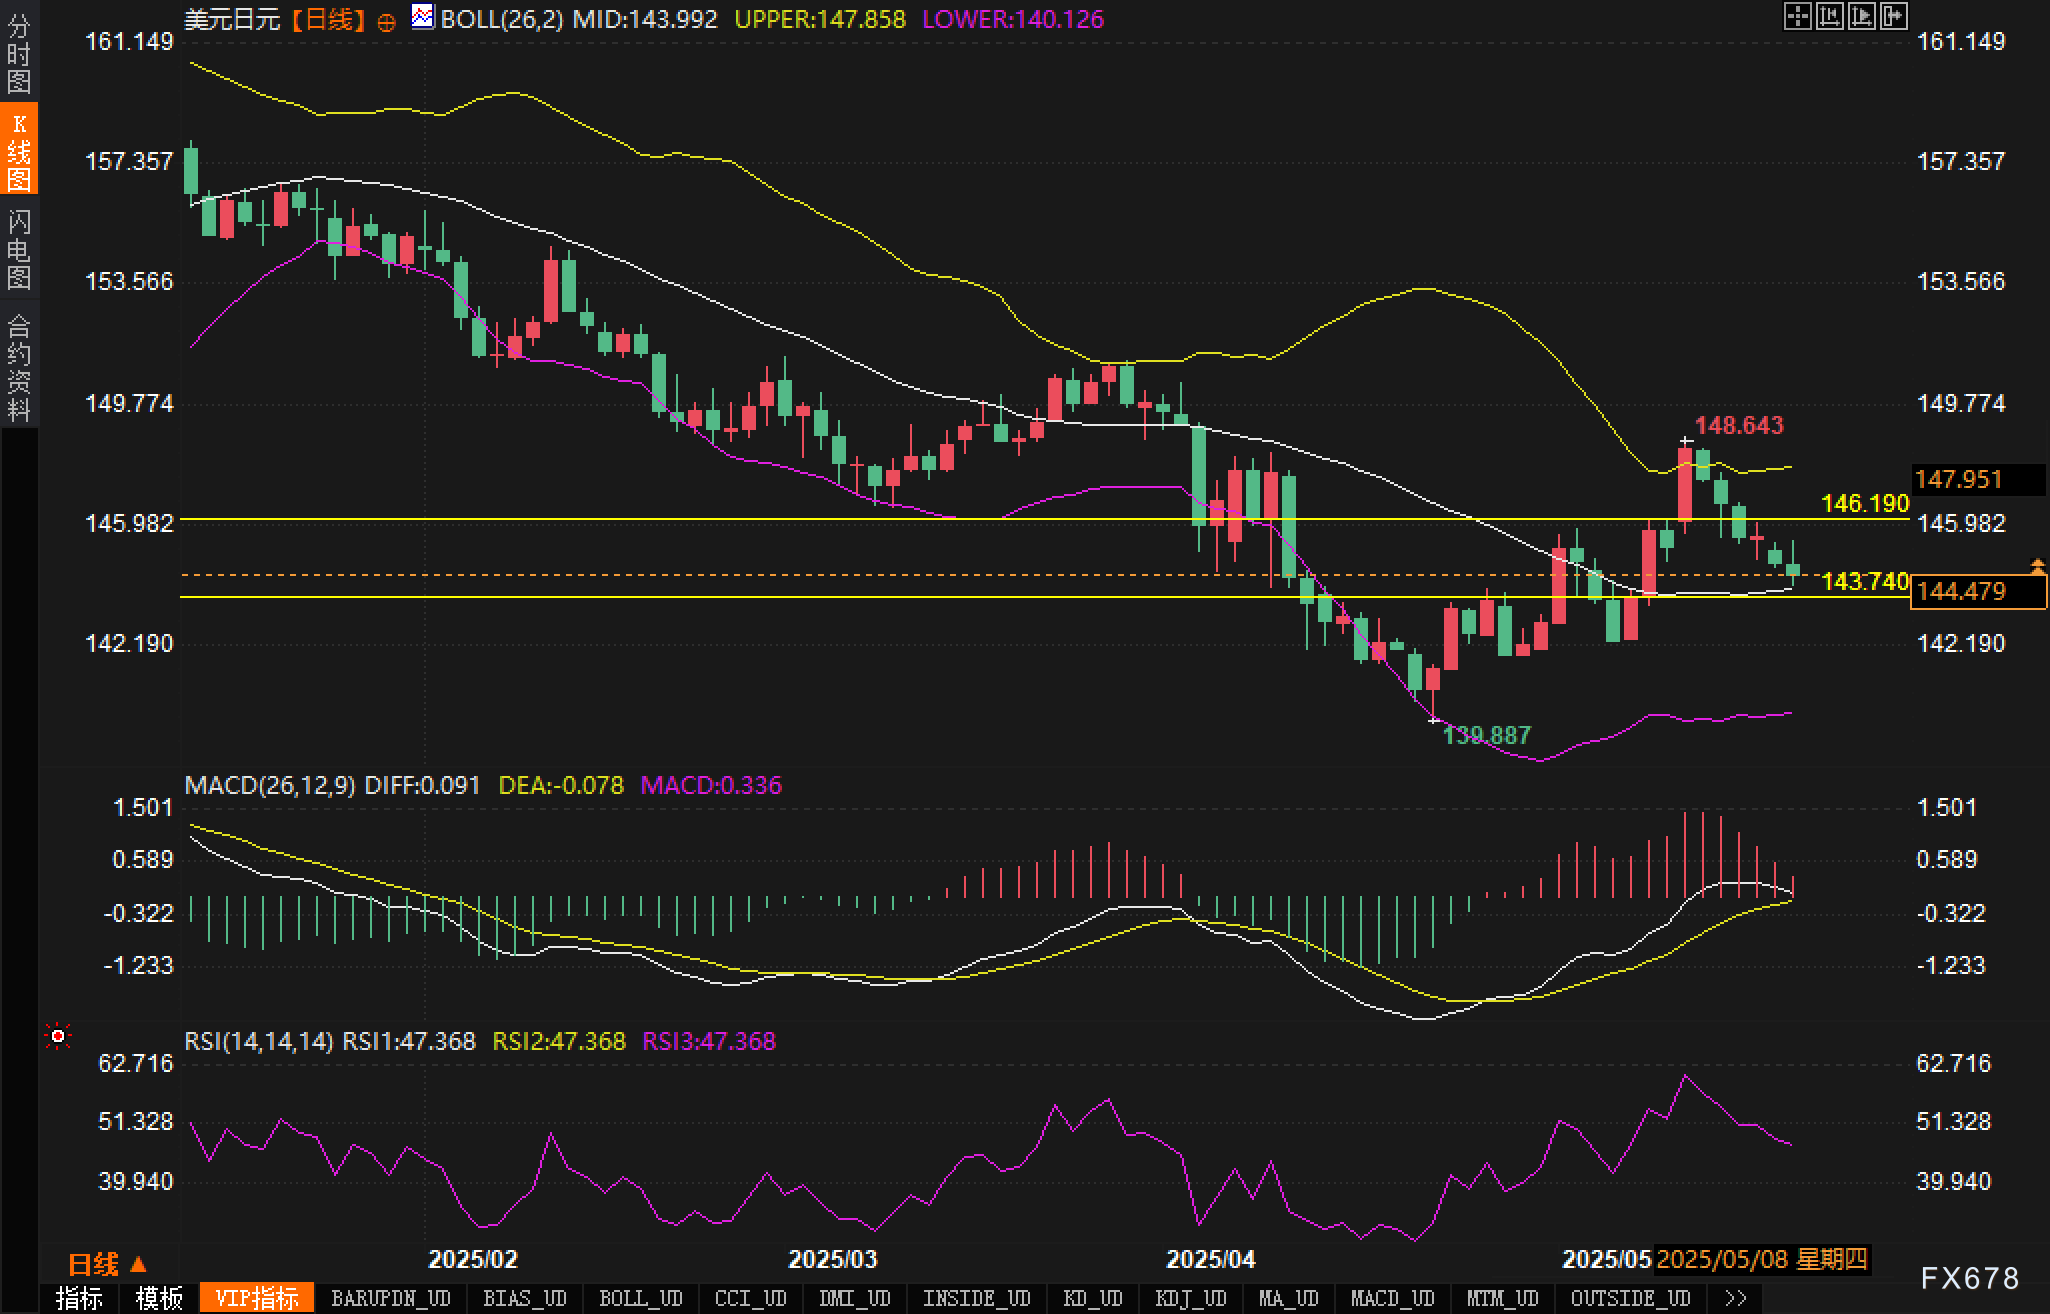Viewport: 2050px width, 1314px height.
Task: Expand more indicators with >> arrows
Action: point(1736,1298)
